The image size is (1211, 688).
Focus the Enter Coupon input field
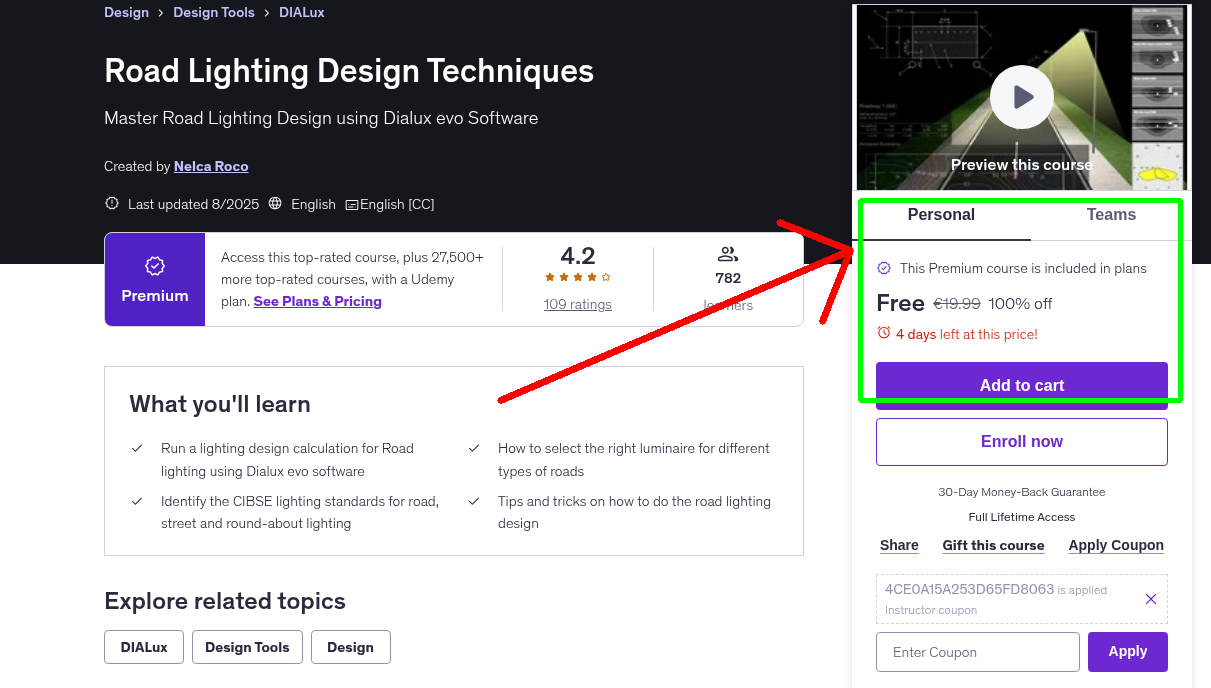(977, 652)
